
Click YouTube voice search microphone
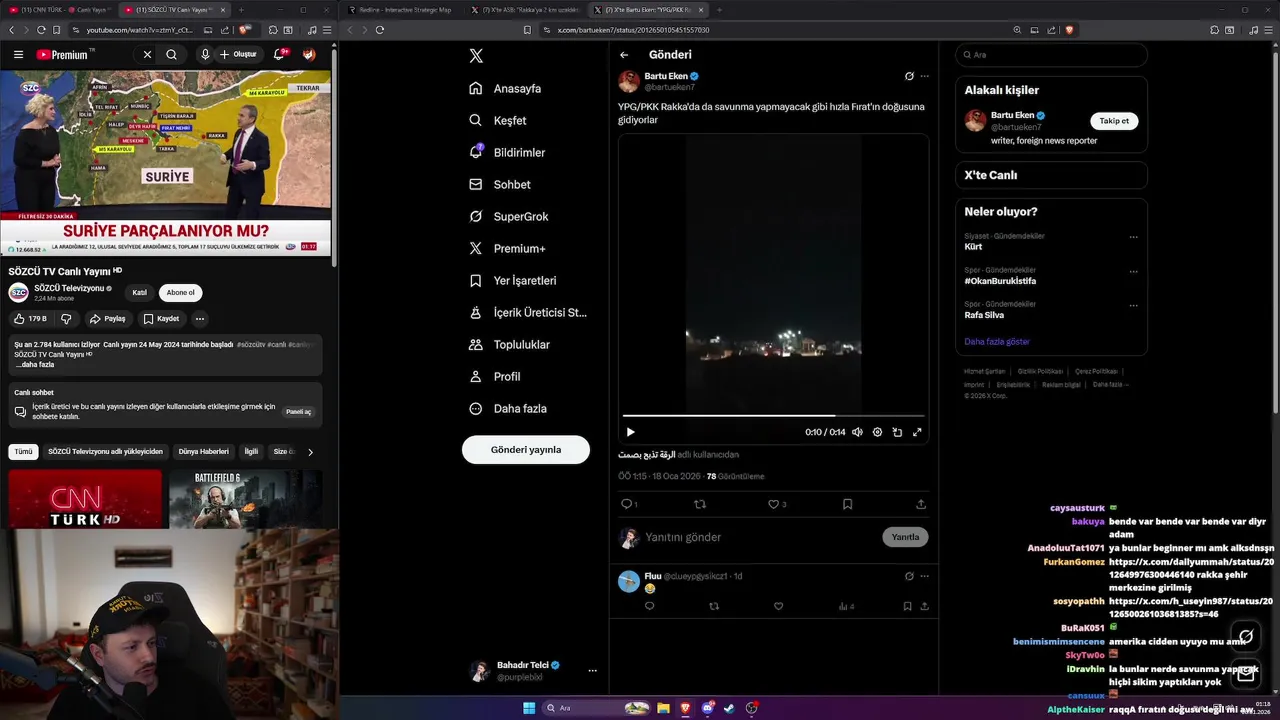(205, 55)
